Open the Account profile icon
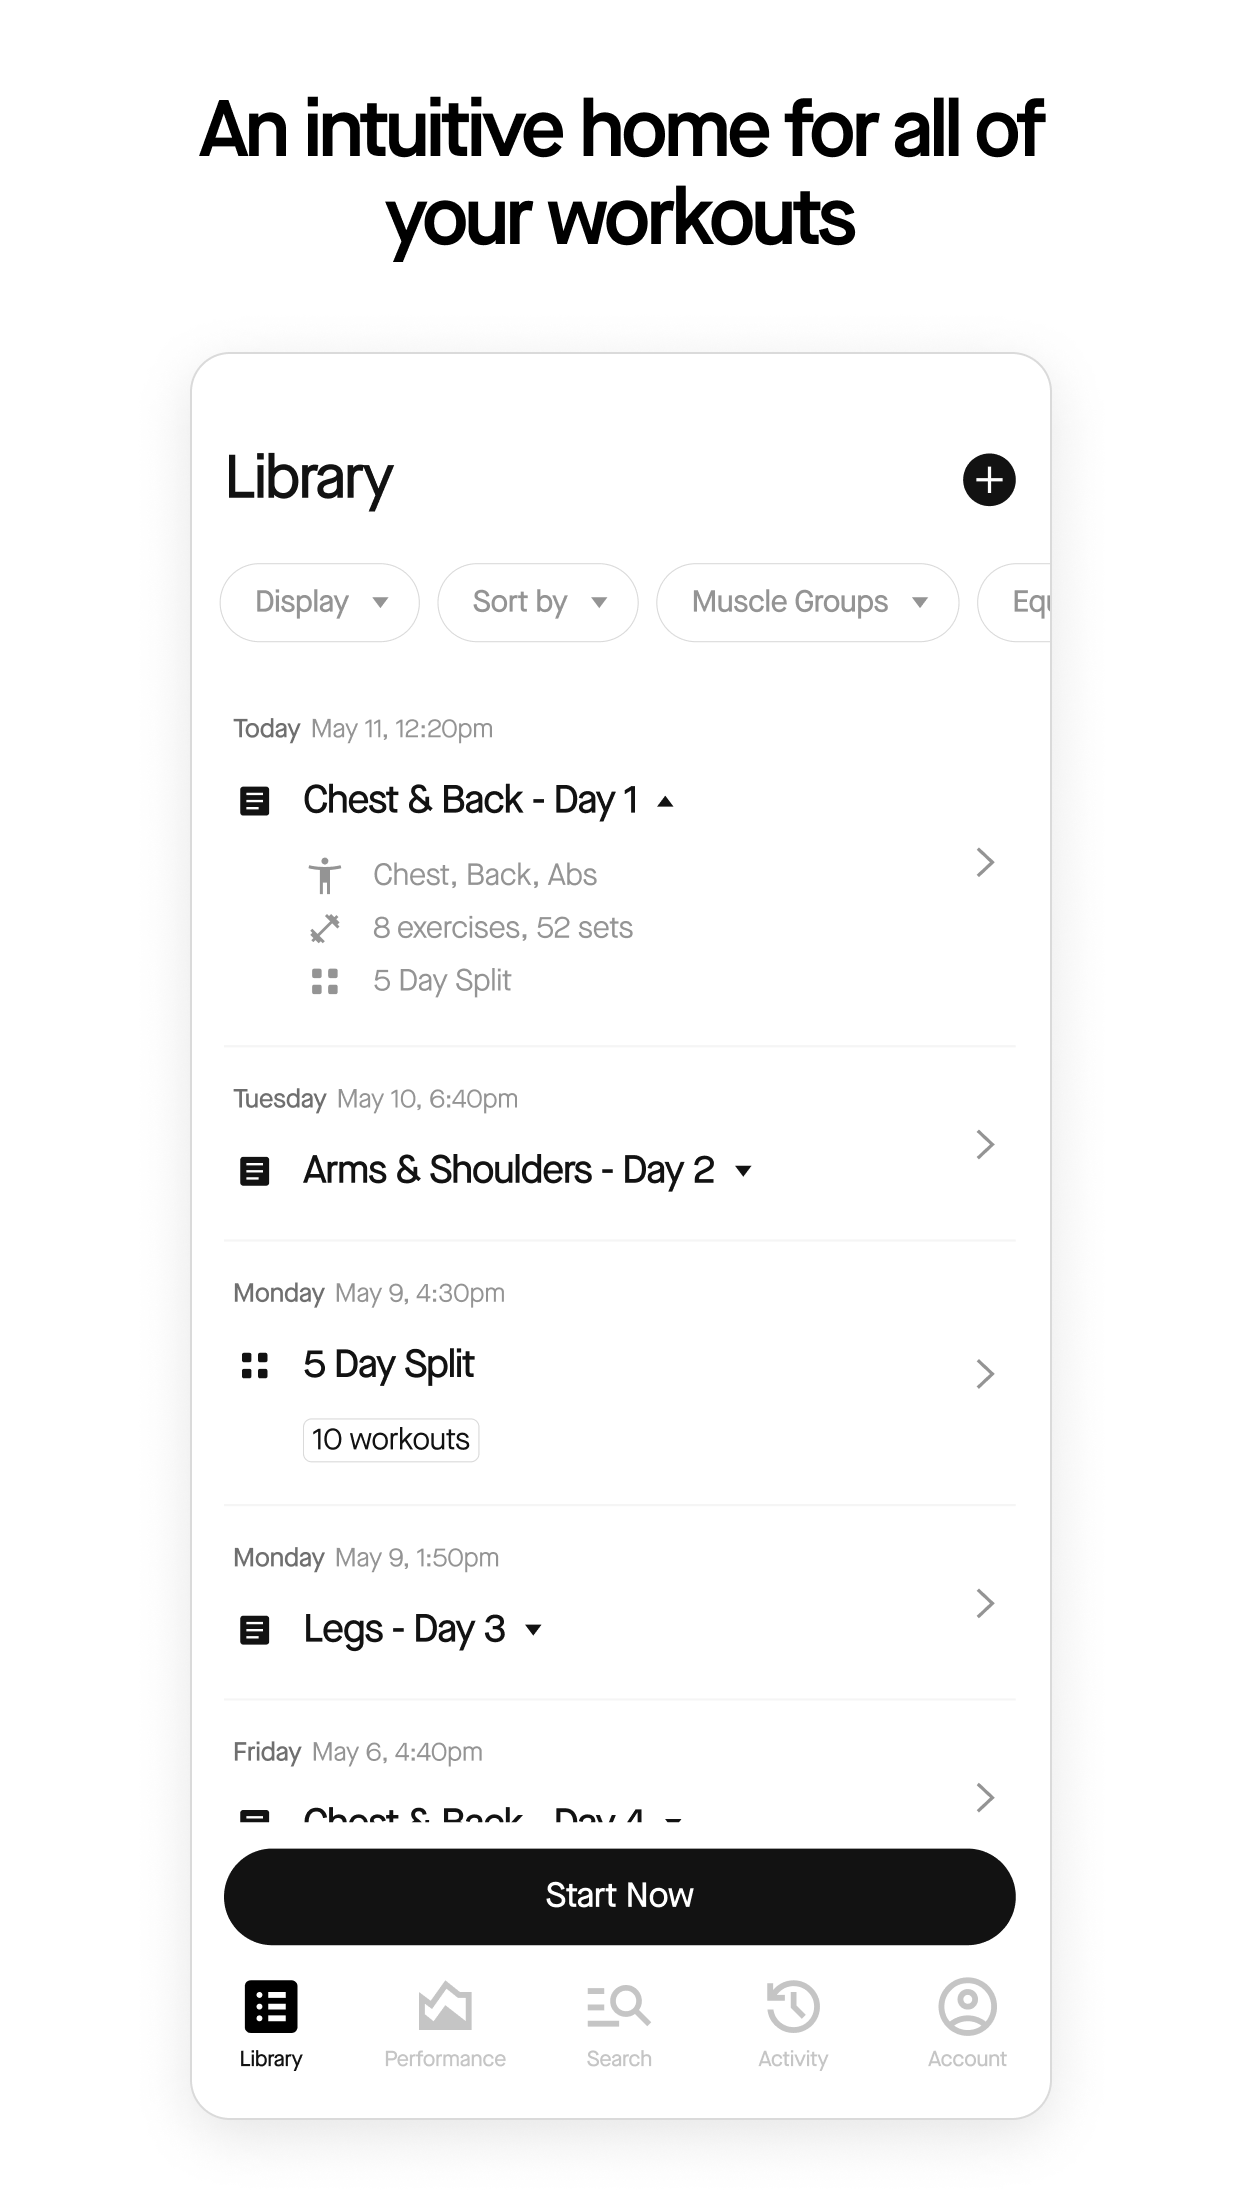1242x2208 pixels. point(967,2006)
